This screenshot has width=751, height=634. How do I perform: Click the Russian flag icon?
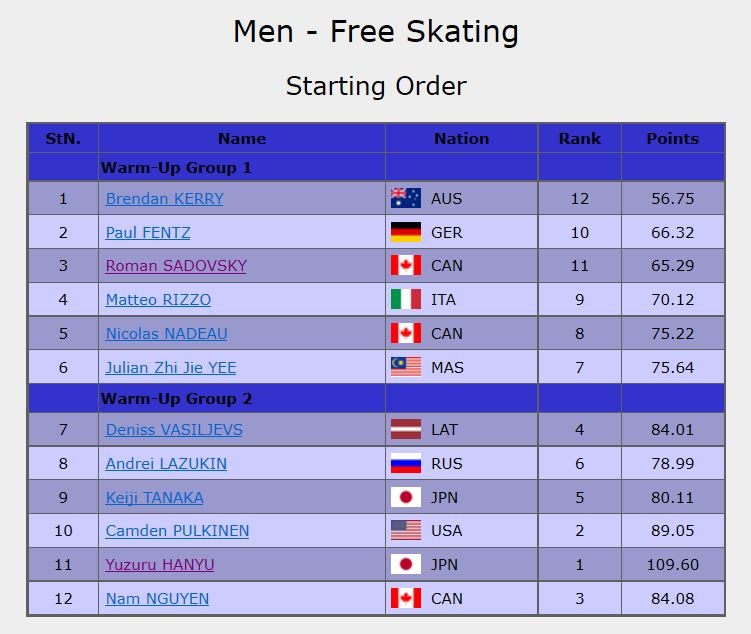click(x=405, y=464)
